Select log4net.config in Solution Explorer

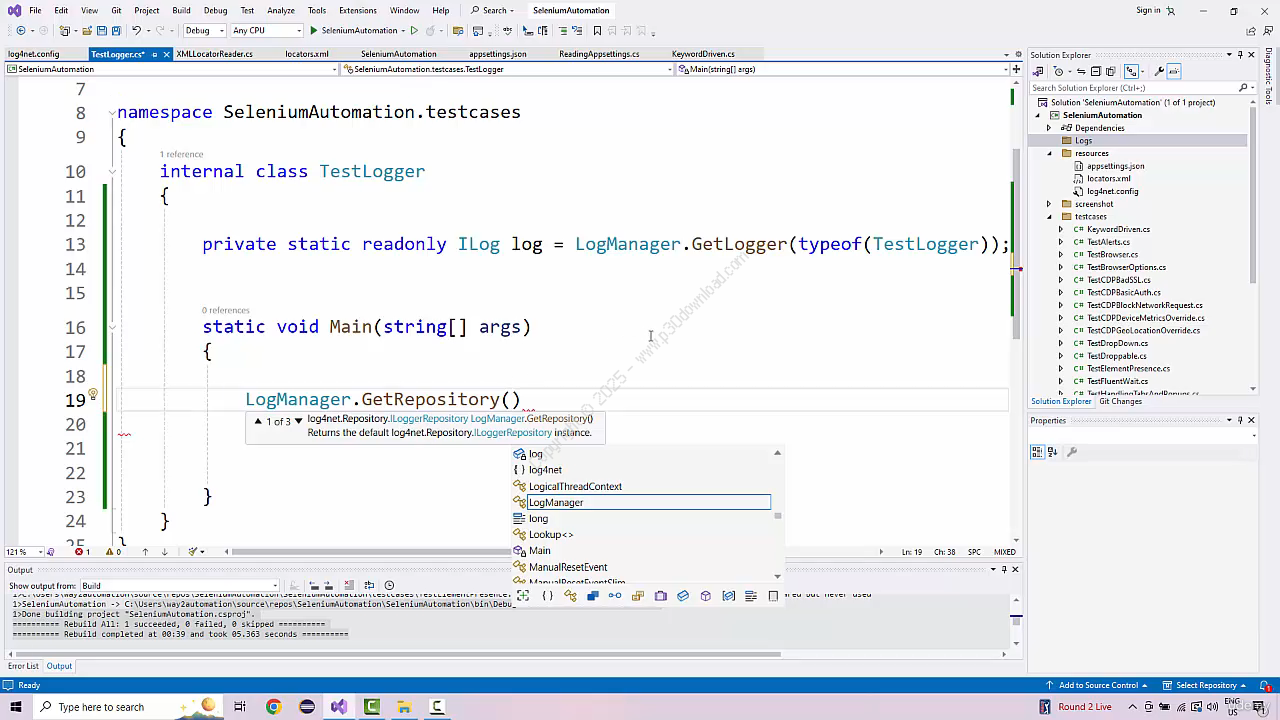(x=1112, y=191)
